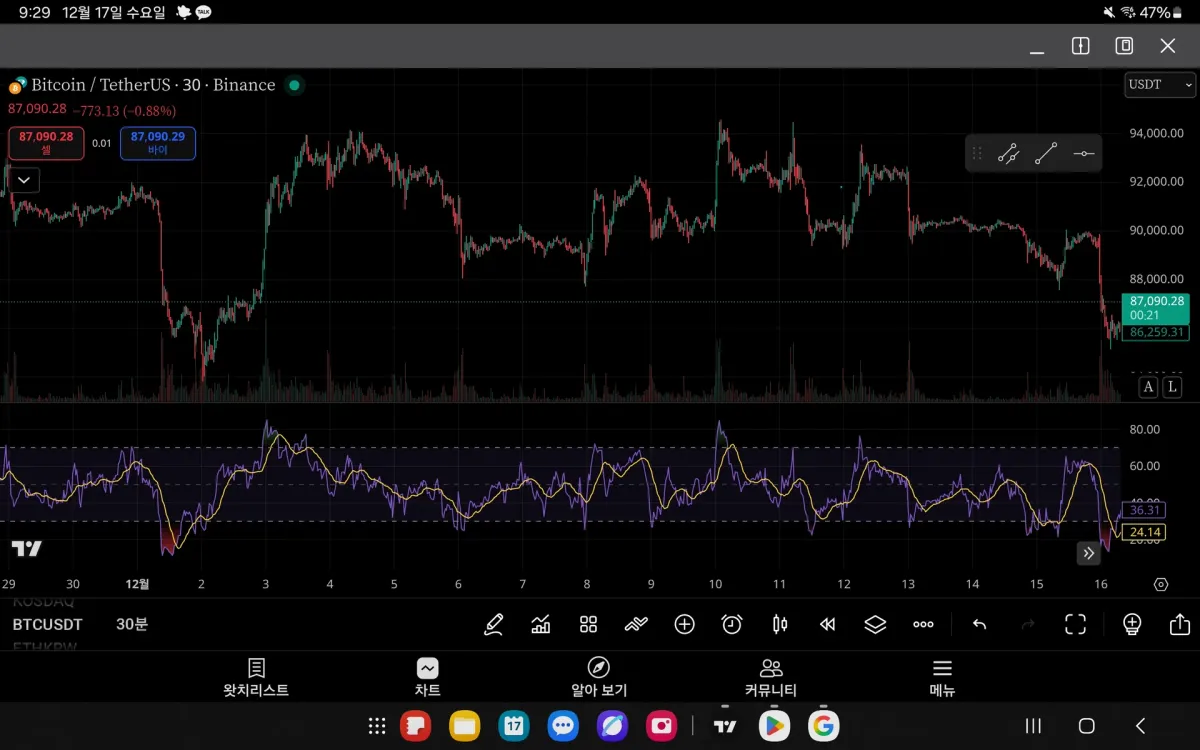This screenshot has width=1200, height=750.
Task: Toggle auto scale with the A button
Action: (1148, 387)
